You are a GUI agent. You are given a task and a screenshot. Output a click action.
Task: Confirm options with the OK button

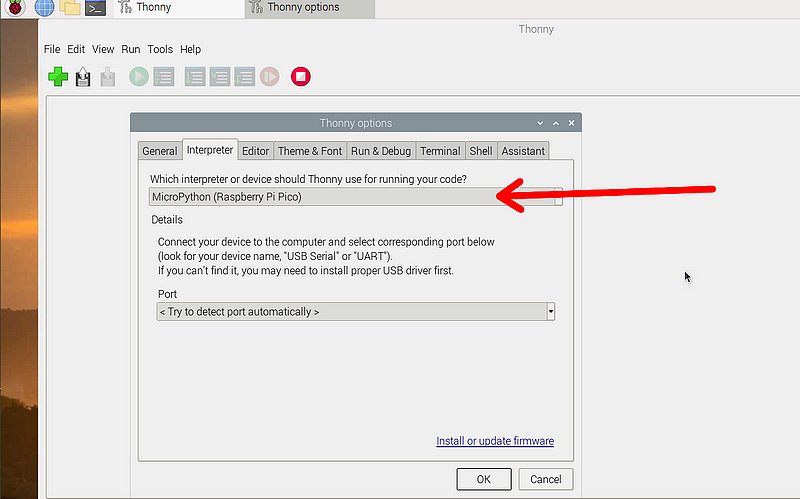tap(484, 479)
